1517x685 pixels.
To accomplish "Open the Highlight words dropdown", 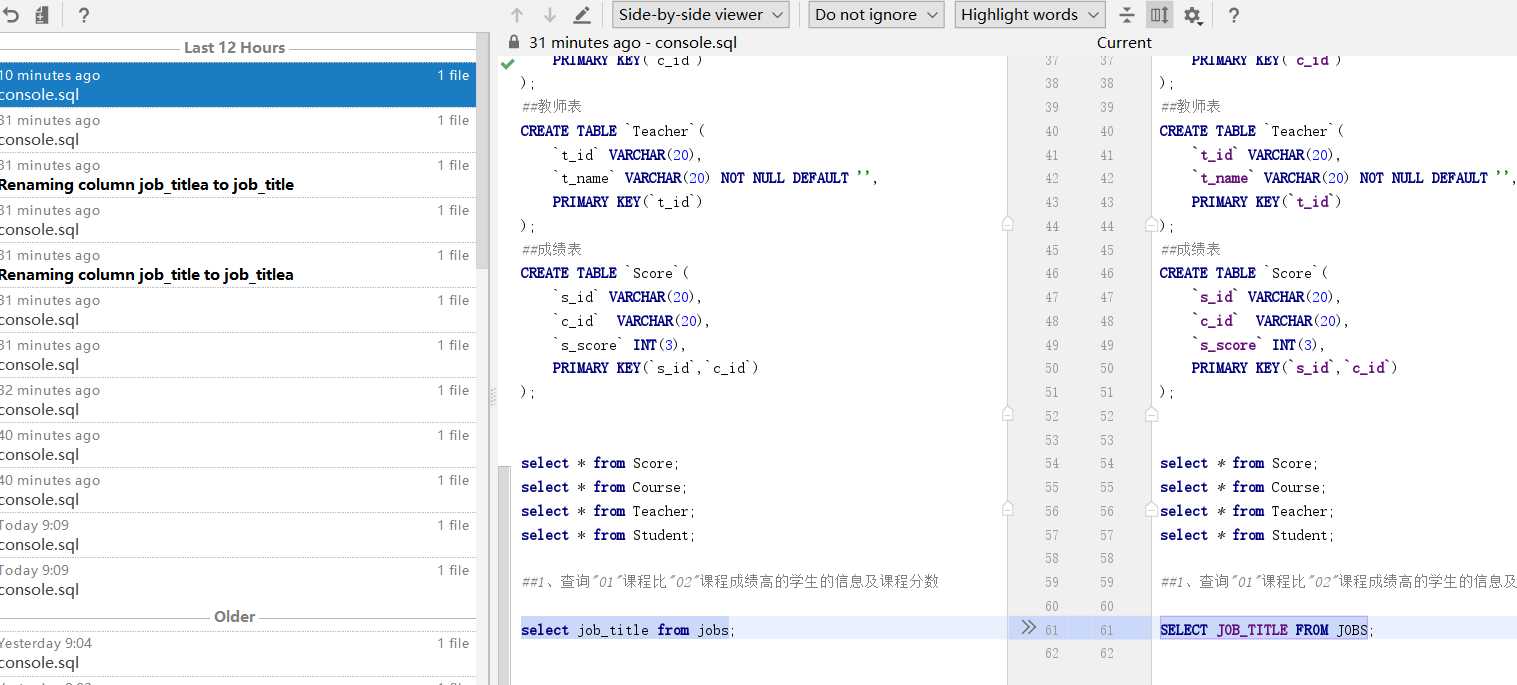I will [x=1030, y=15].
